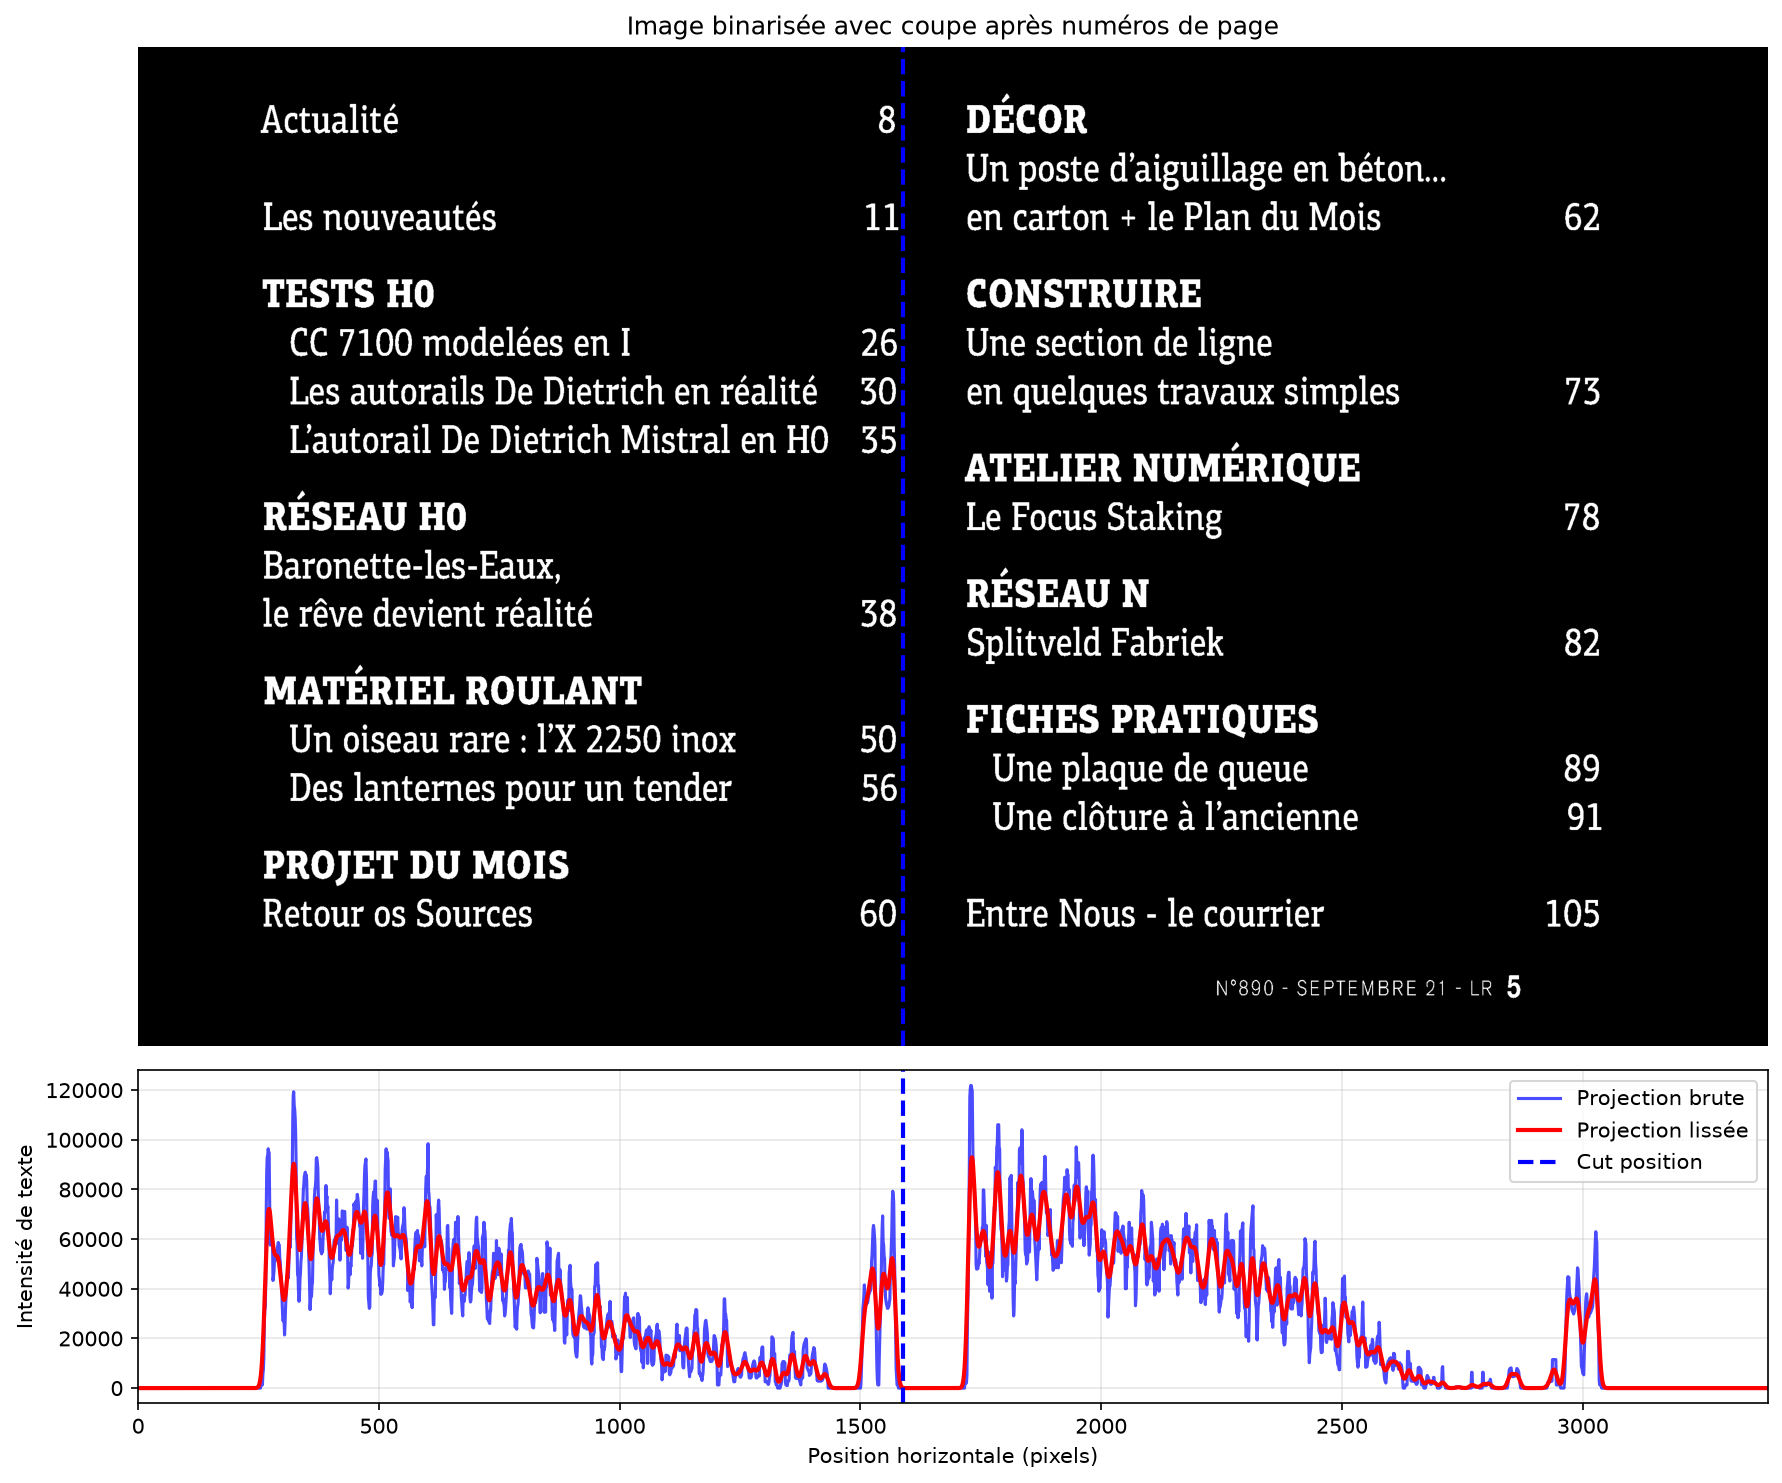The width and height of the screenshot is (1782, 1483).
Task: Click 'en quelques travaux simples' text
Action: pyautogui.click(x=1183, y=392)
